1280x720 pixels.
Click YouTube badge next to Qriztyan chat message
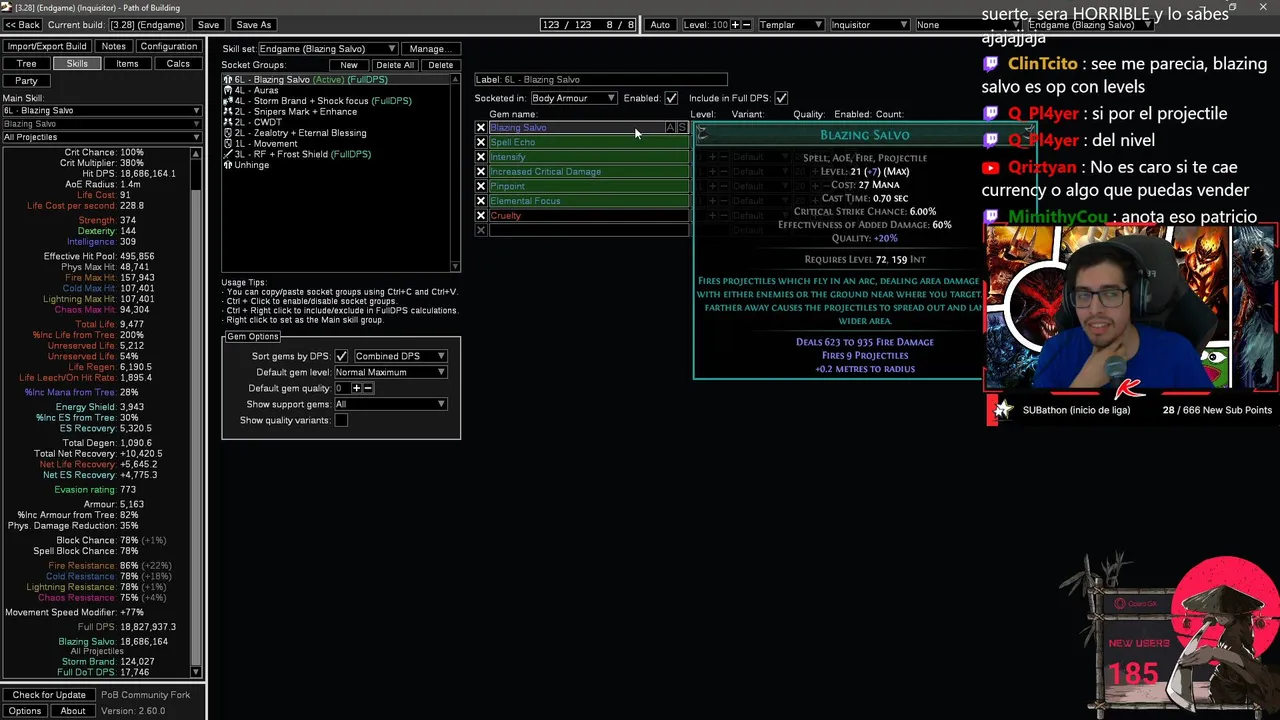click(x=991, y=168)
